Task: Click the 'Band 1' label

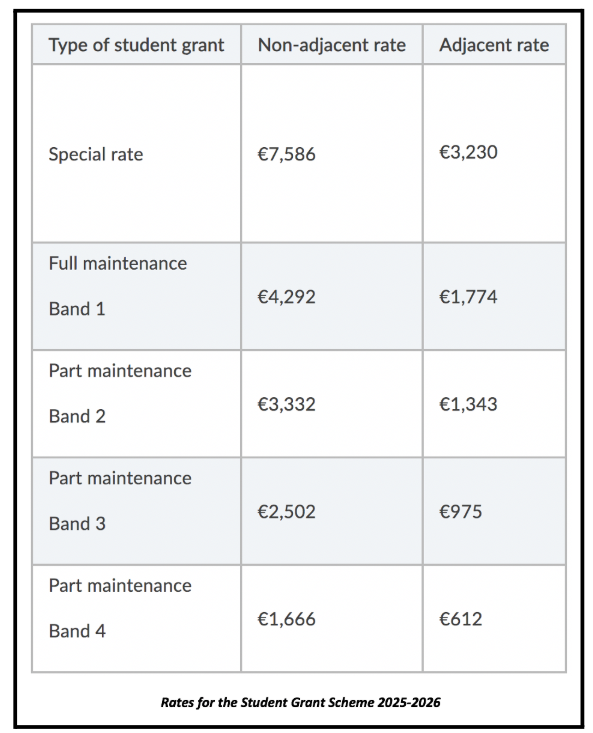Action: pos(77,309)
